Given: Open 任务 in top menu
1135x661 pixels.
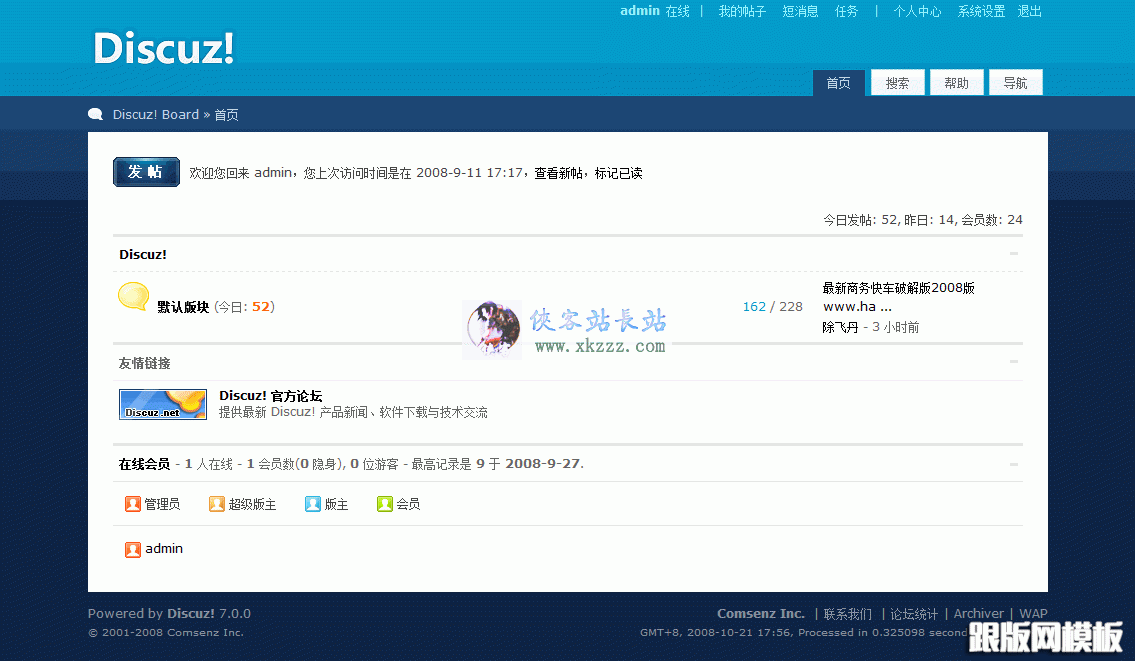Looking at the screenshot, I should click(846, 11).
